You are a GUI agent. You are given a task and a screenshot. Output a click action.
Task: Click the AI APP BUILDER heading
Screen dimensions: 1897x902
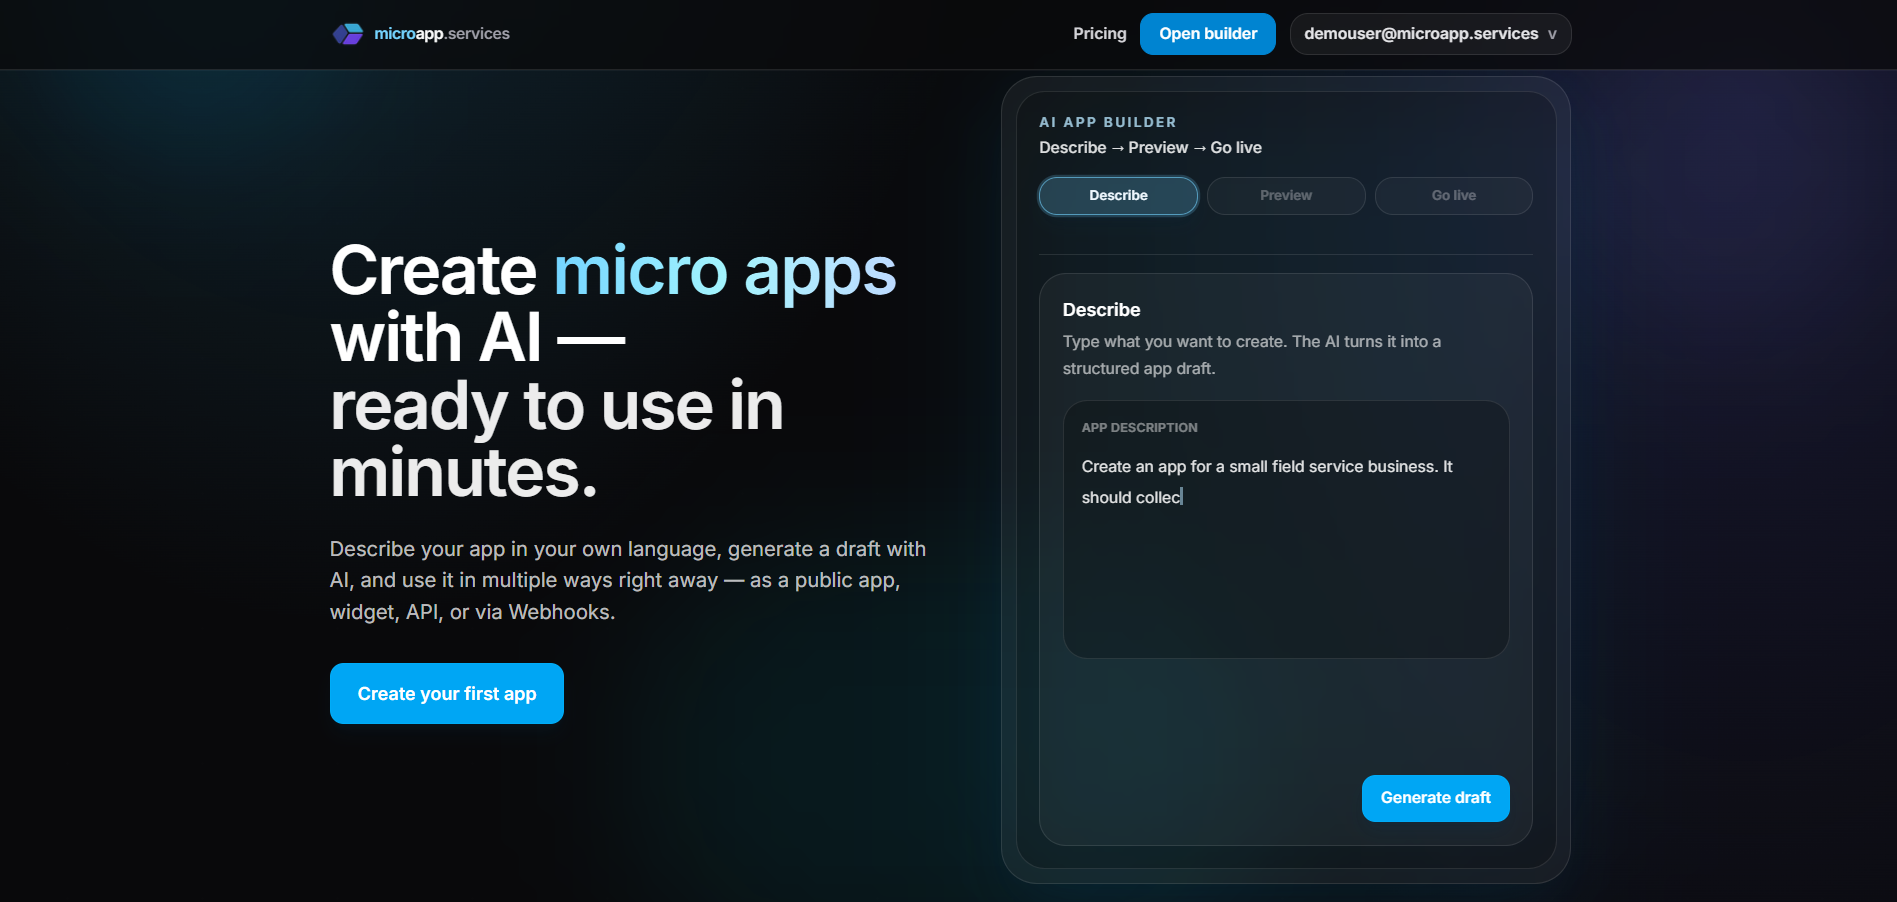1107,121
